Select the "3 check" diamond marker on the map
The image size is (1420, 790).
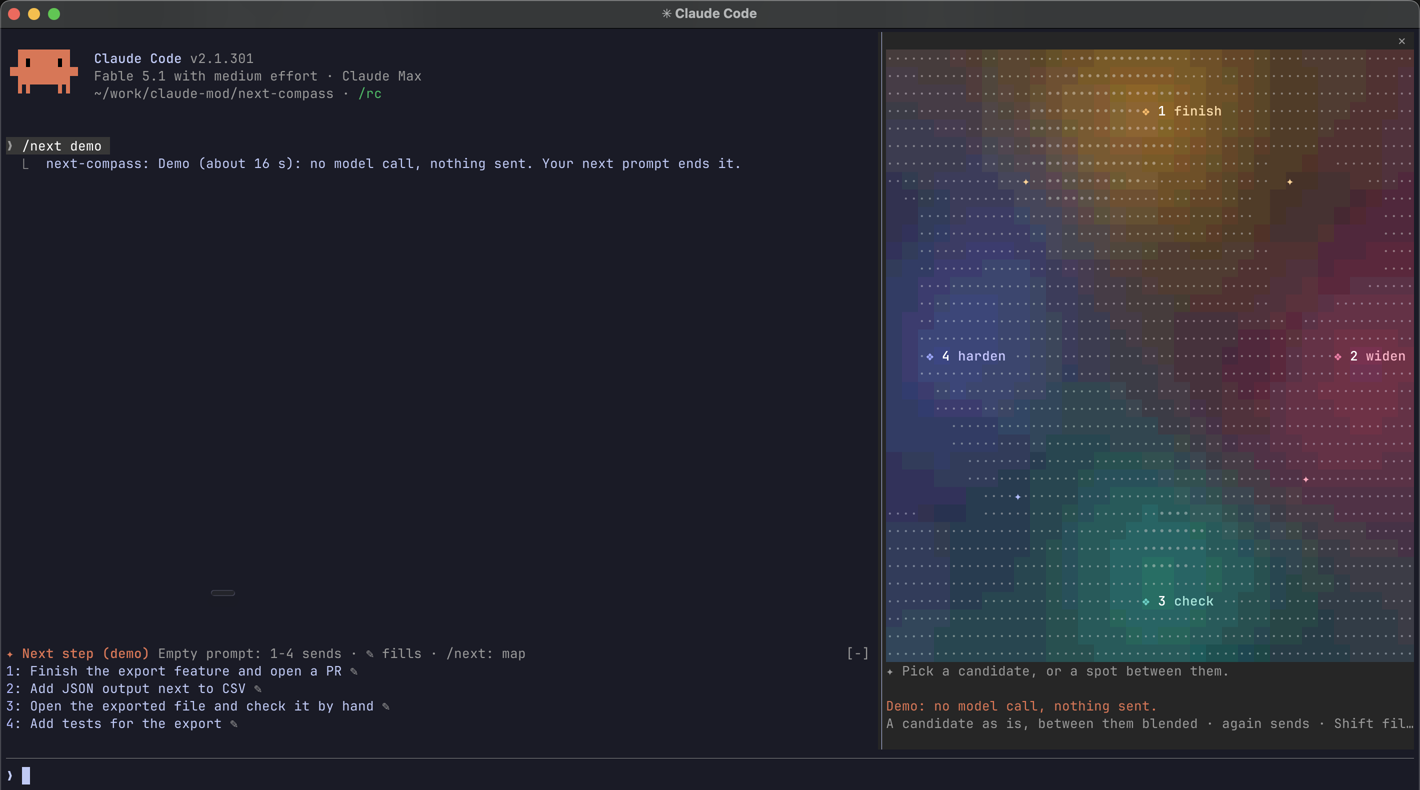[1146, 602]
